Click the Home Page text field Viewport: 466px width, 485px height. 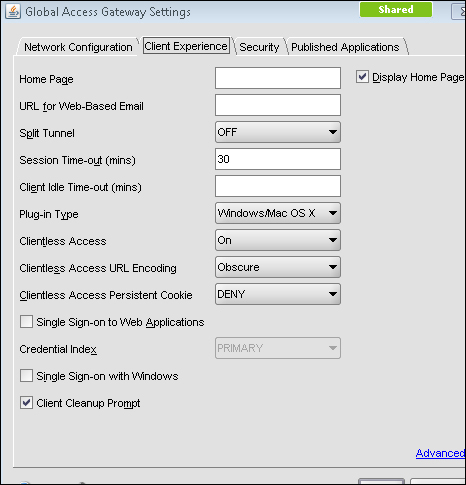coord(278,78)
